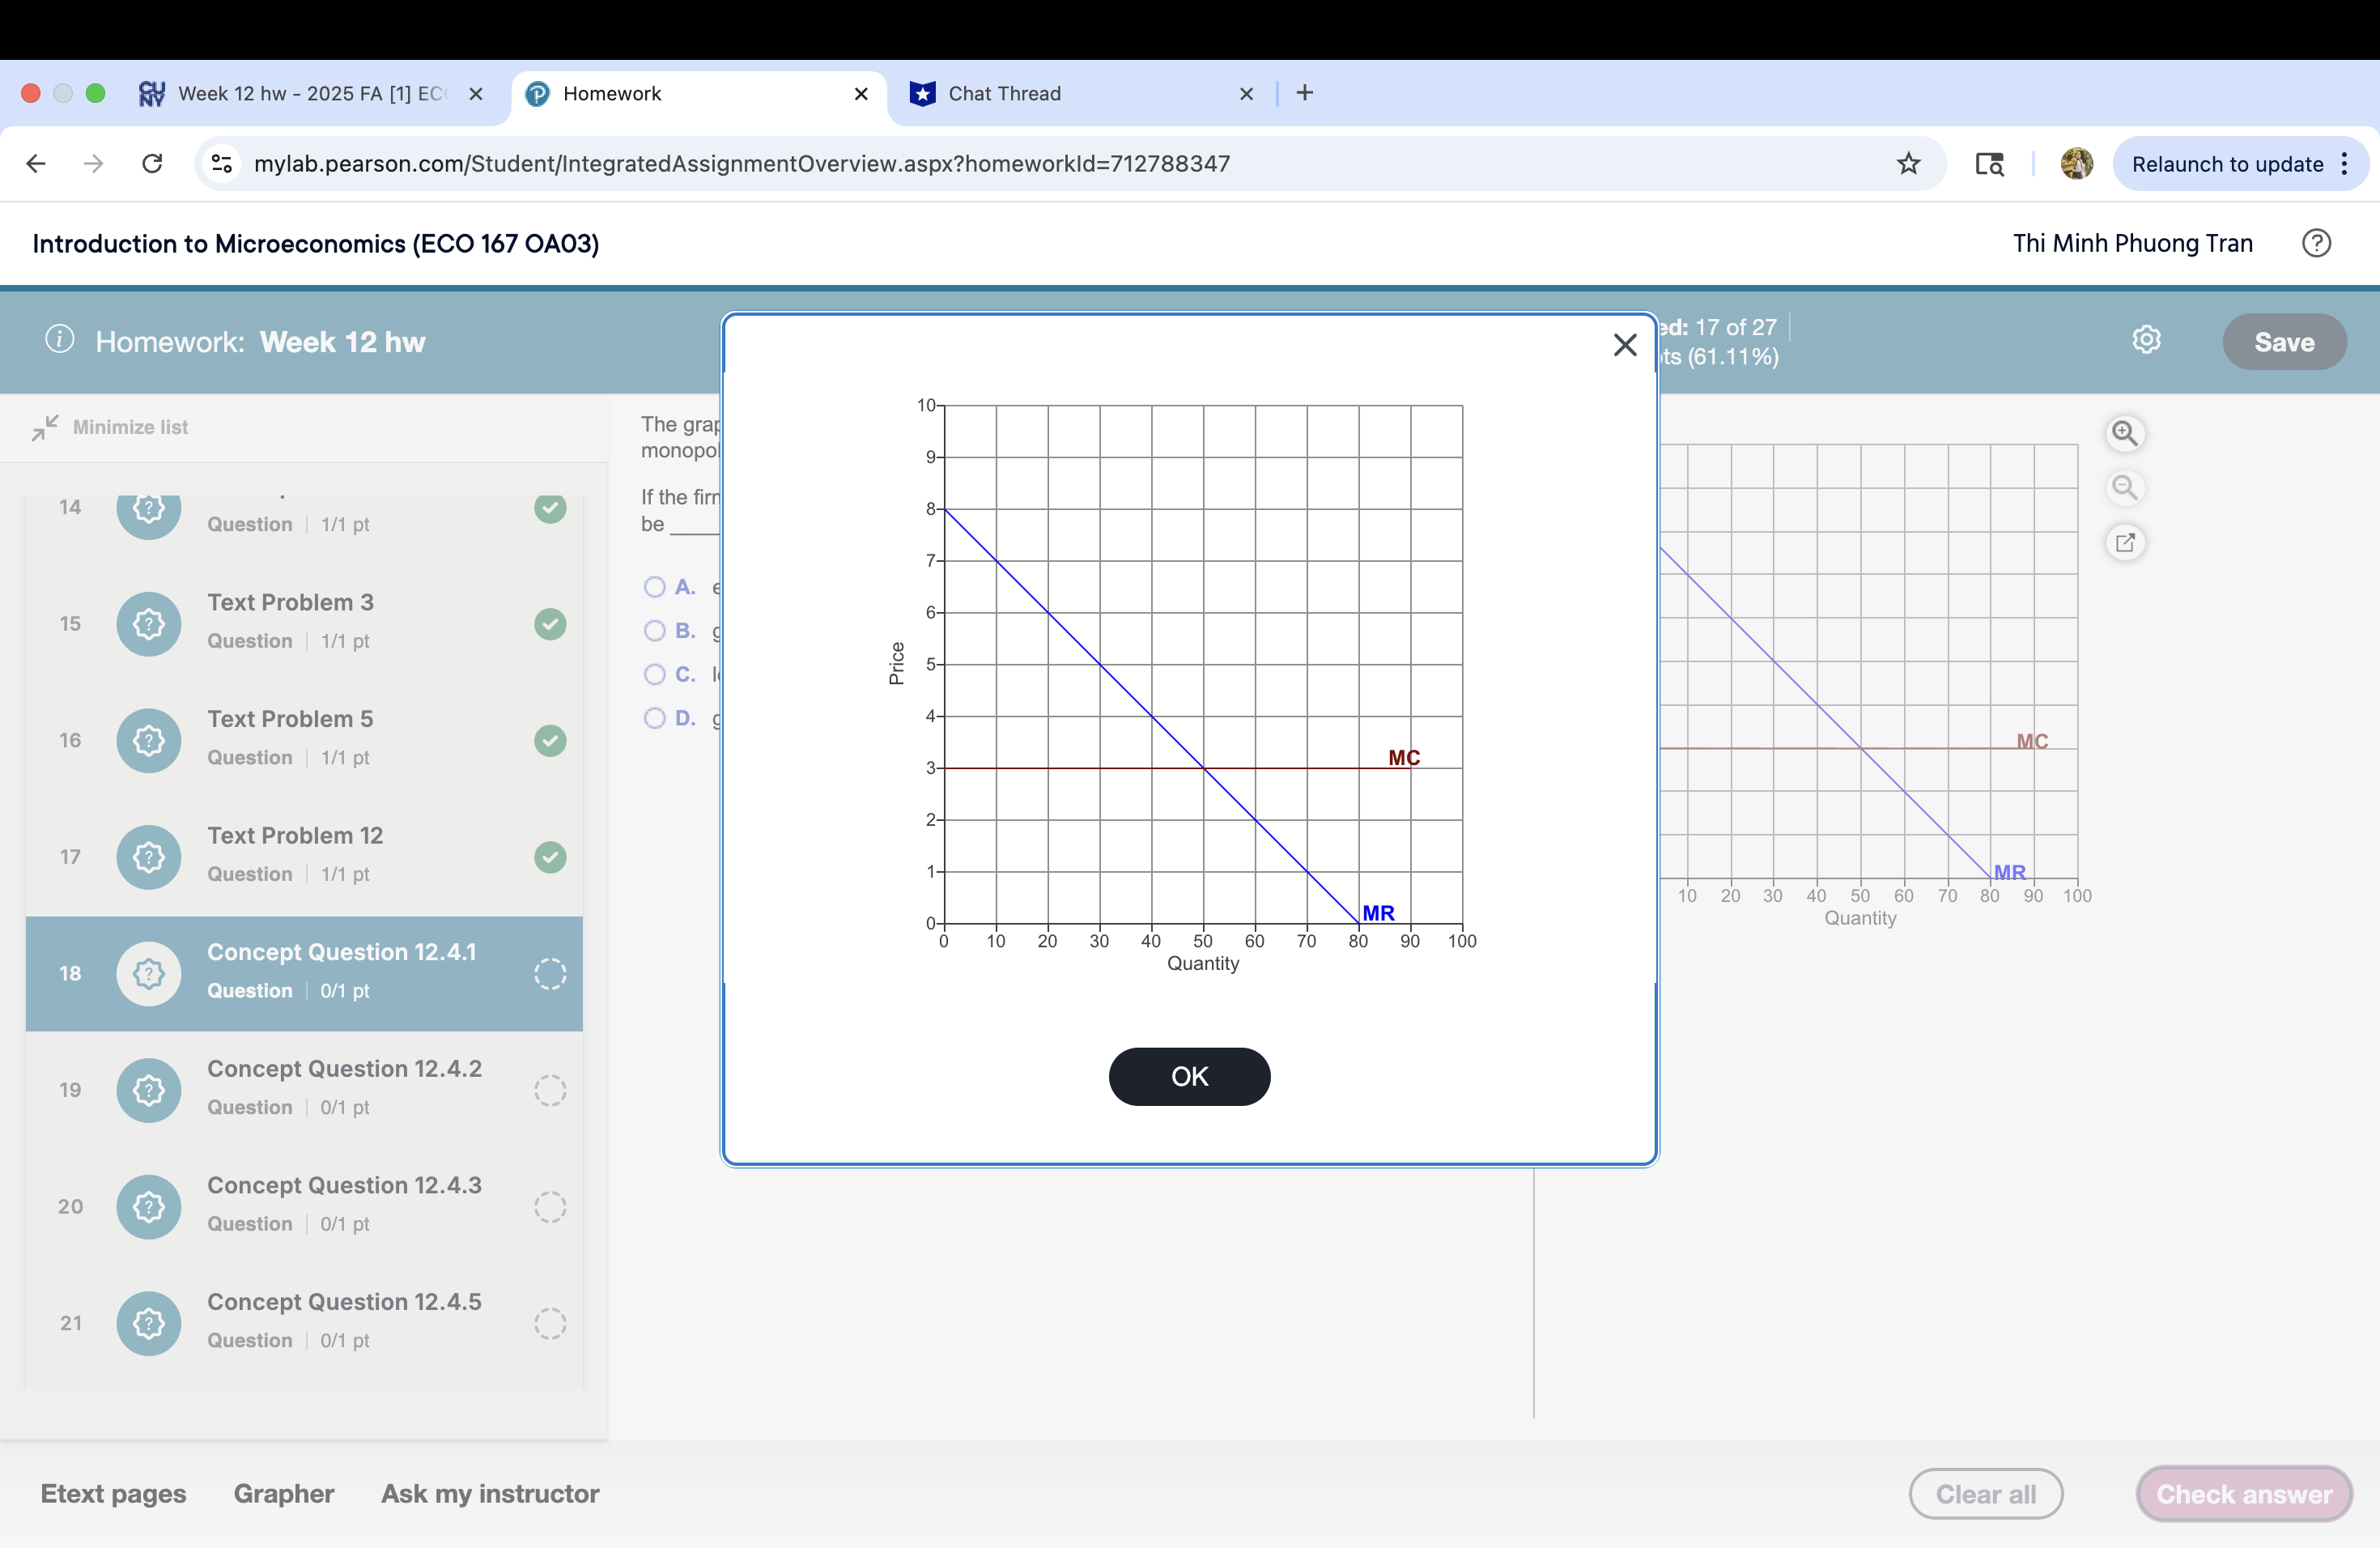Screen dimensions: 2380x1548
Task: Select answer choice A radio button
Action: click(655, 586)
